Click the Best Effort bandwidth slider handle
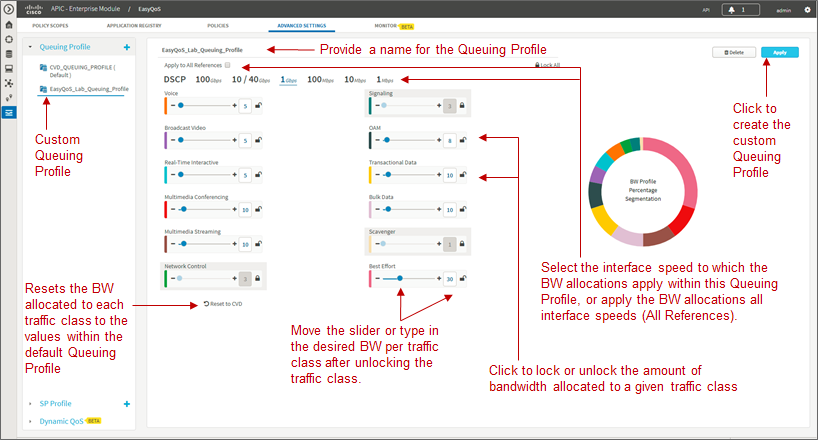This screenshot has height=440, width=820. pyautogui.click(x=400, y=278)
